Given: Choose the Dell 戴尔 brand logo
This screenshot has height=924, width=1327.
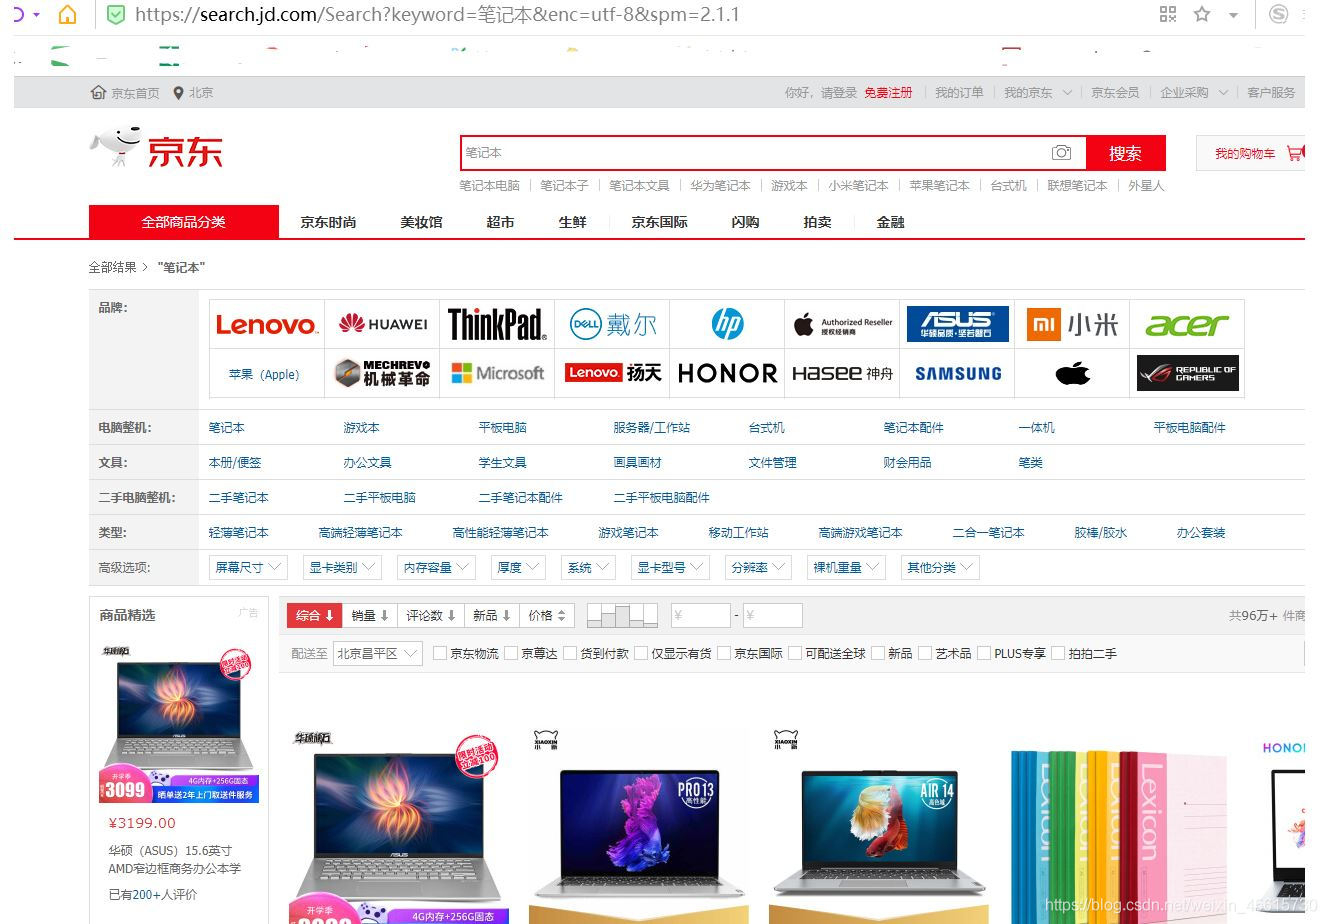Looking at the screenshot, I should coord(612,324).
